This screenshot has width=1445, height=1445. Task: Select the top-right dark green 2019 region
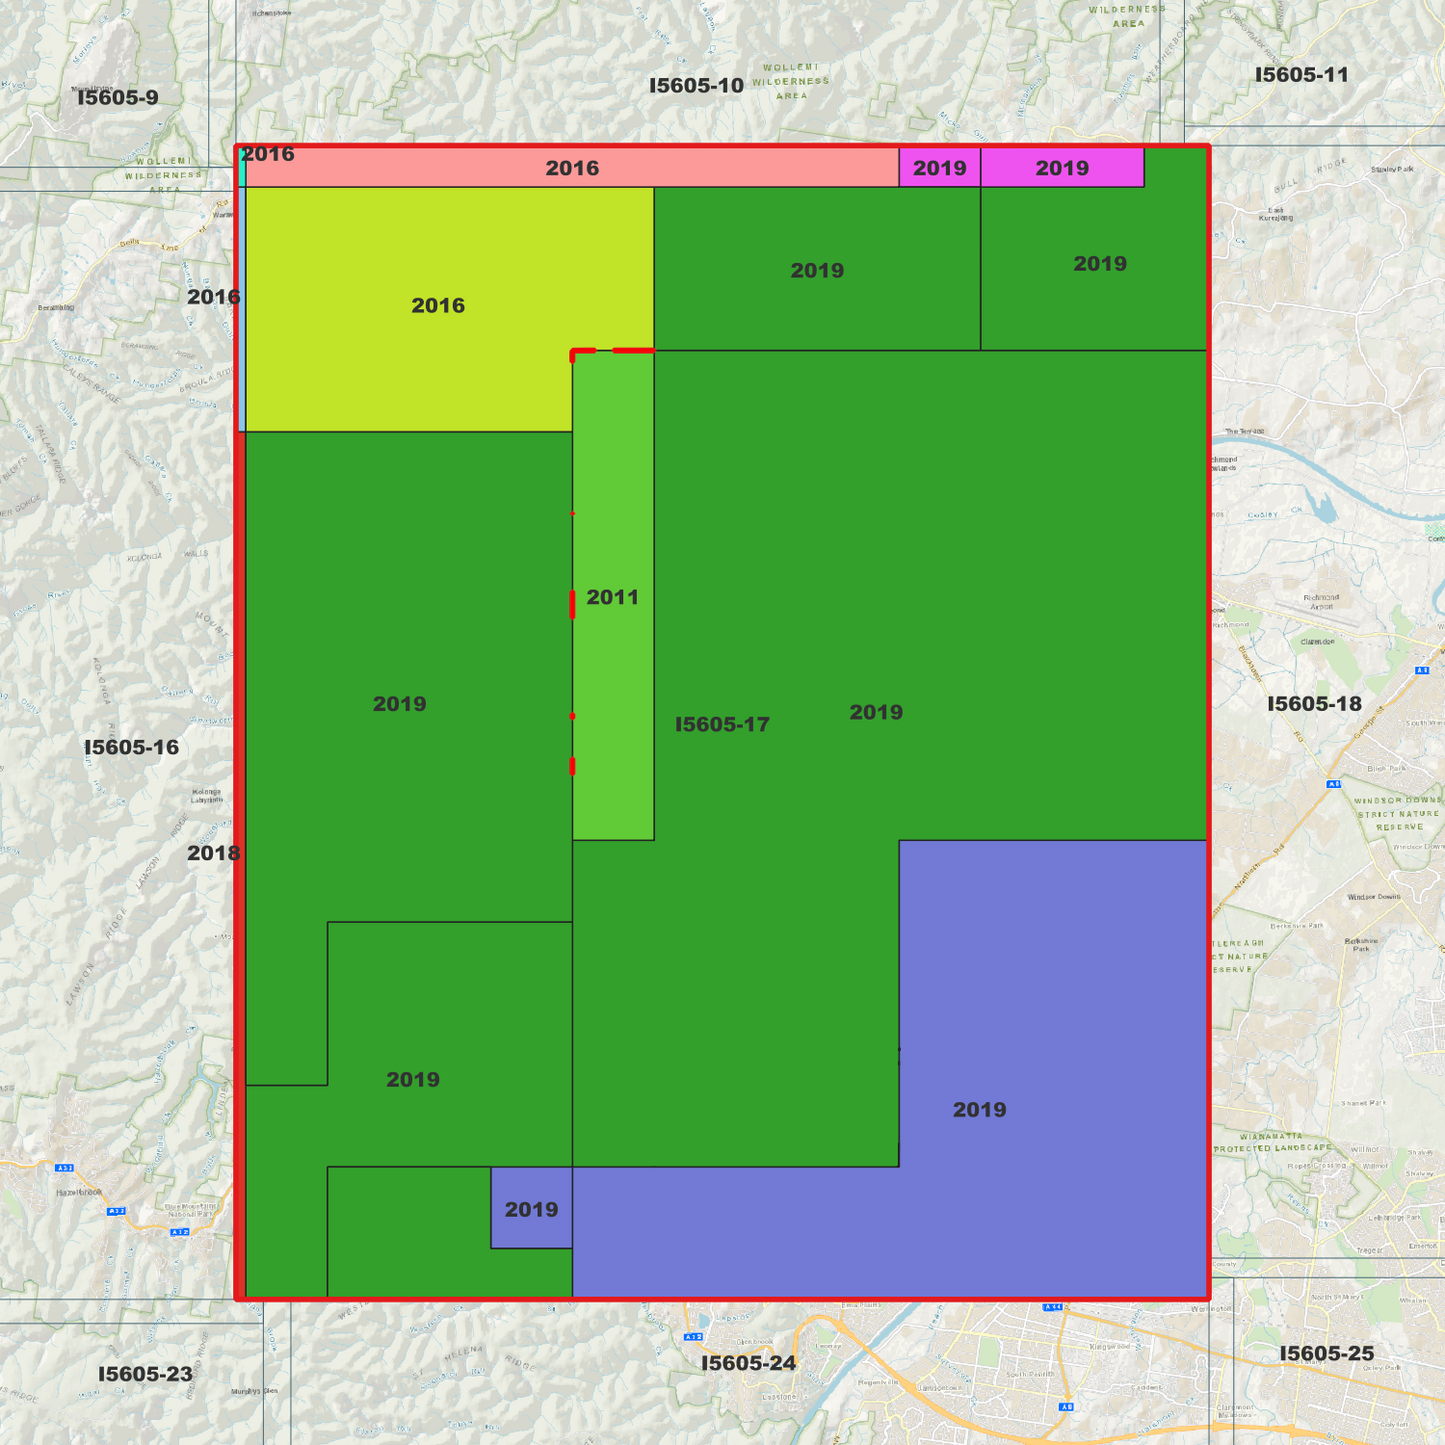click(x=1094, y=264)
